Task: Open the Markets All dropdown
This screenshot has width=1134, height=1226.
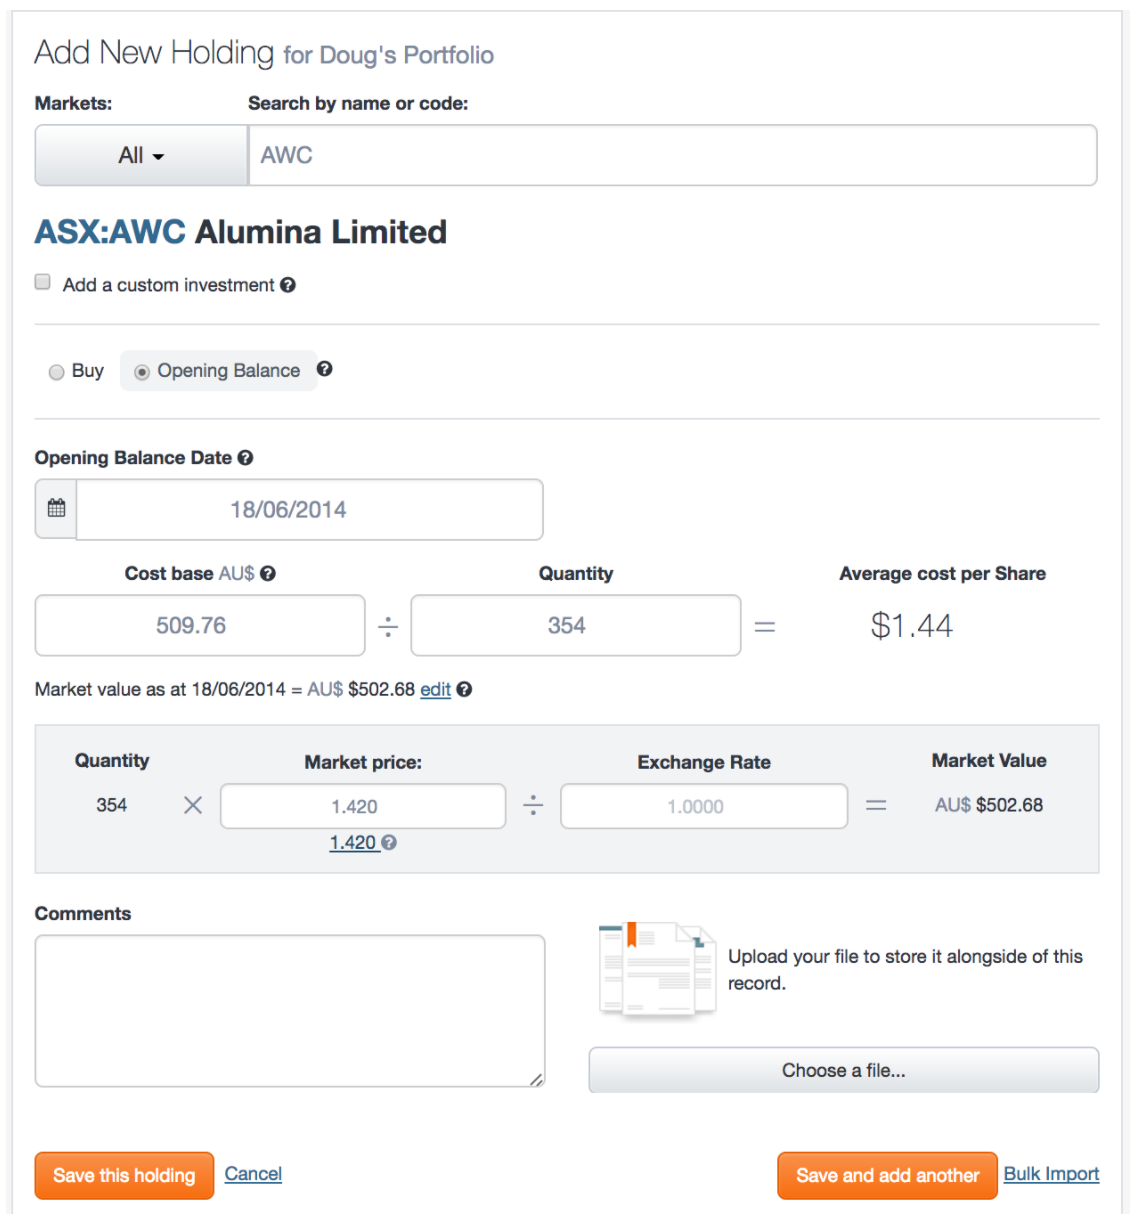Action: tap(141, 155)
